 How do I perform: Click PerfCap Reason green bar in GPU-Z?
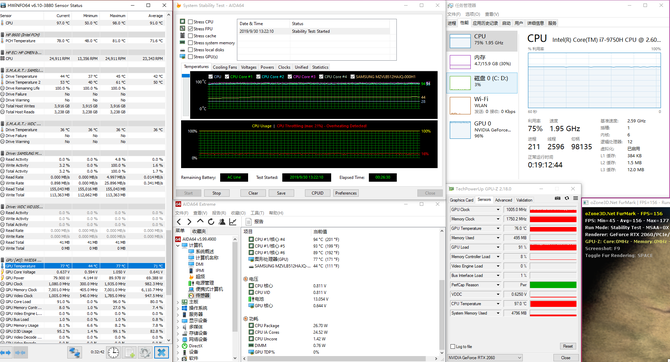coord(553,285)
